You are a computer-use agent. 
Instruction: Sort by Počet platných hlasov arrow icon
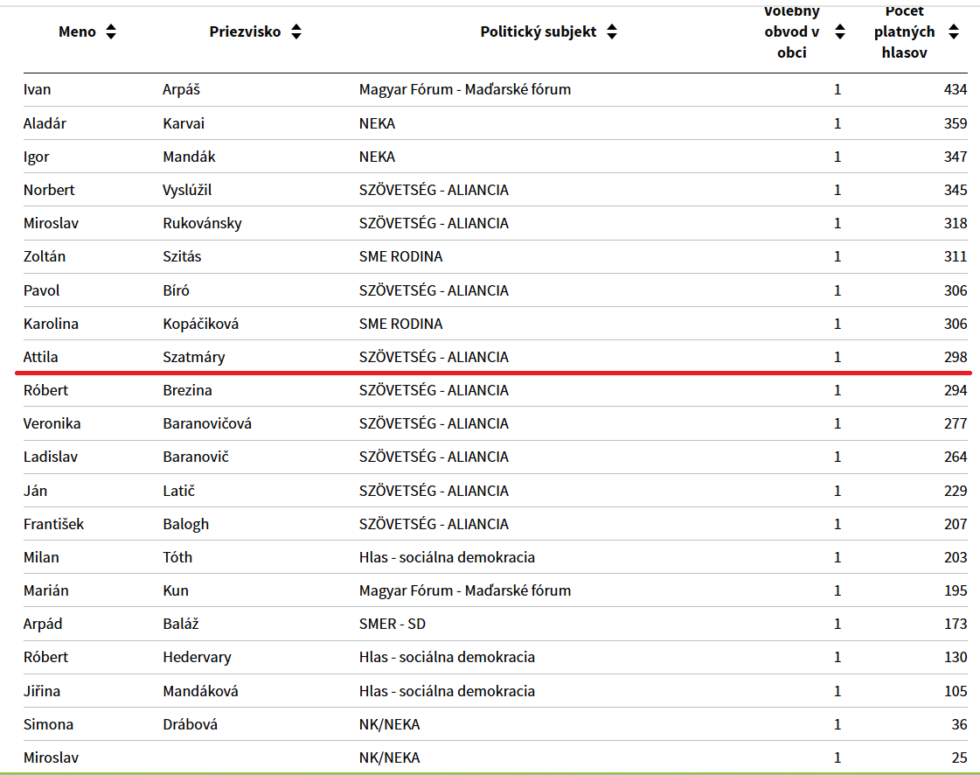pos(953,32)
